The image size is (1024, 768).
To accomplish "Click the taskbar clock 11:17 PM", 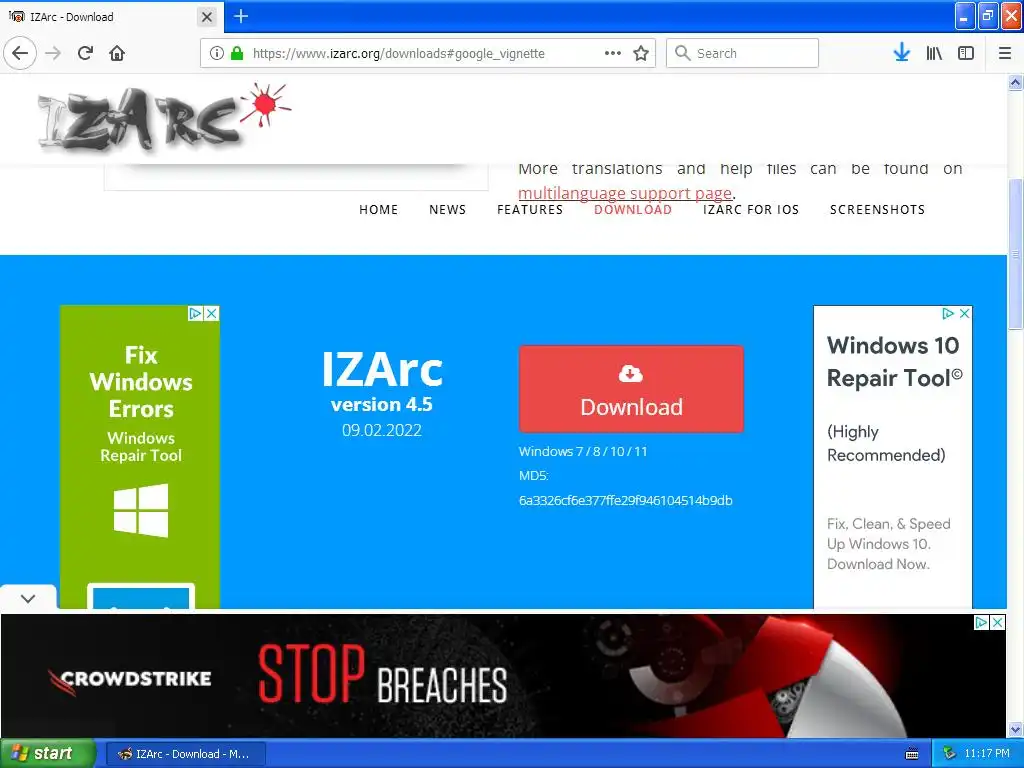I will coord(987,754).
